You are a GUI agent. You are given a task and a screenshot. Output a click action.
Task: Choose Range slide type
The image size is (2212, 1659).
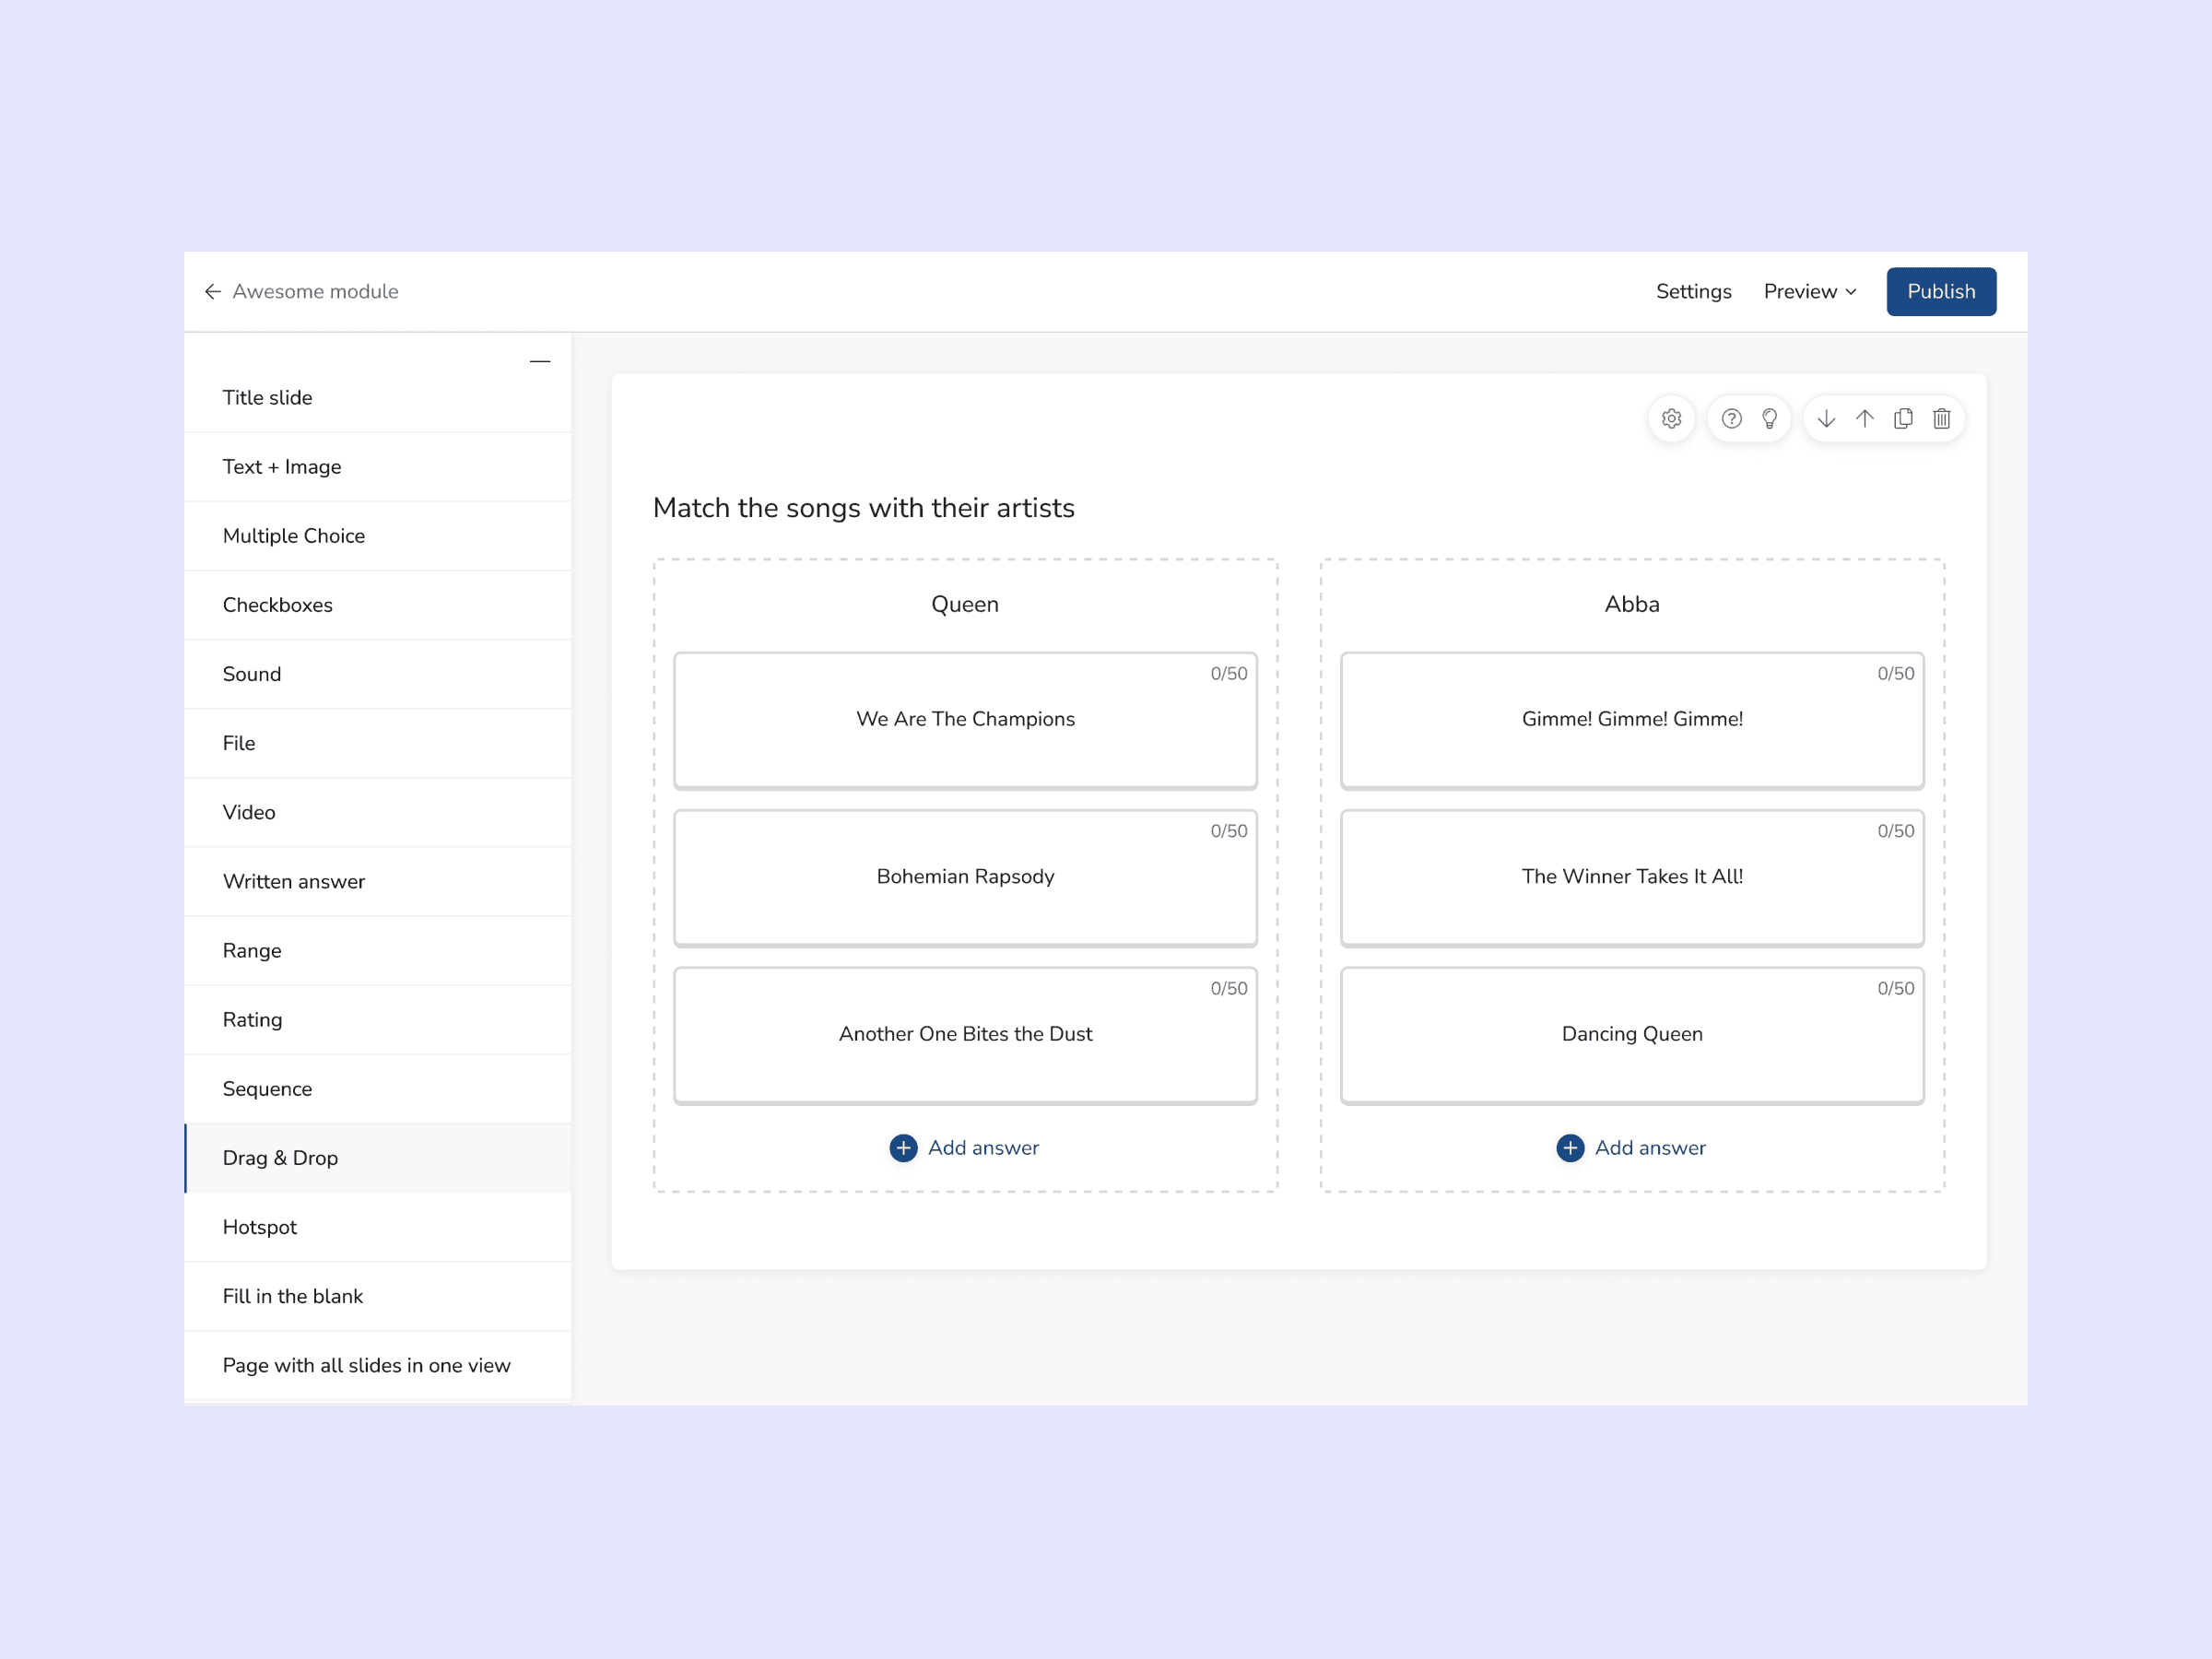coord(252,951)
